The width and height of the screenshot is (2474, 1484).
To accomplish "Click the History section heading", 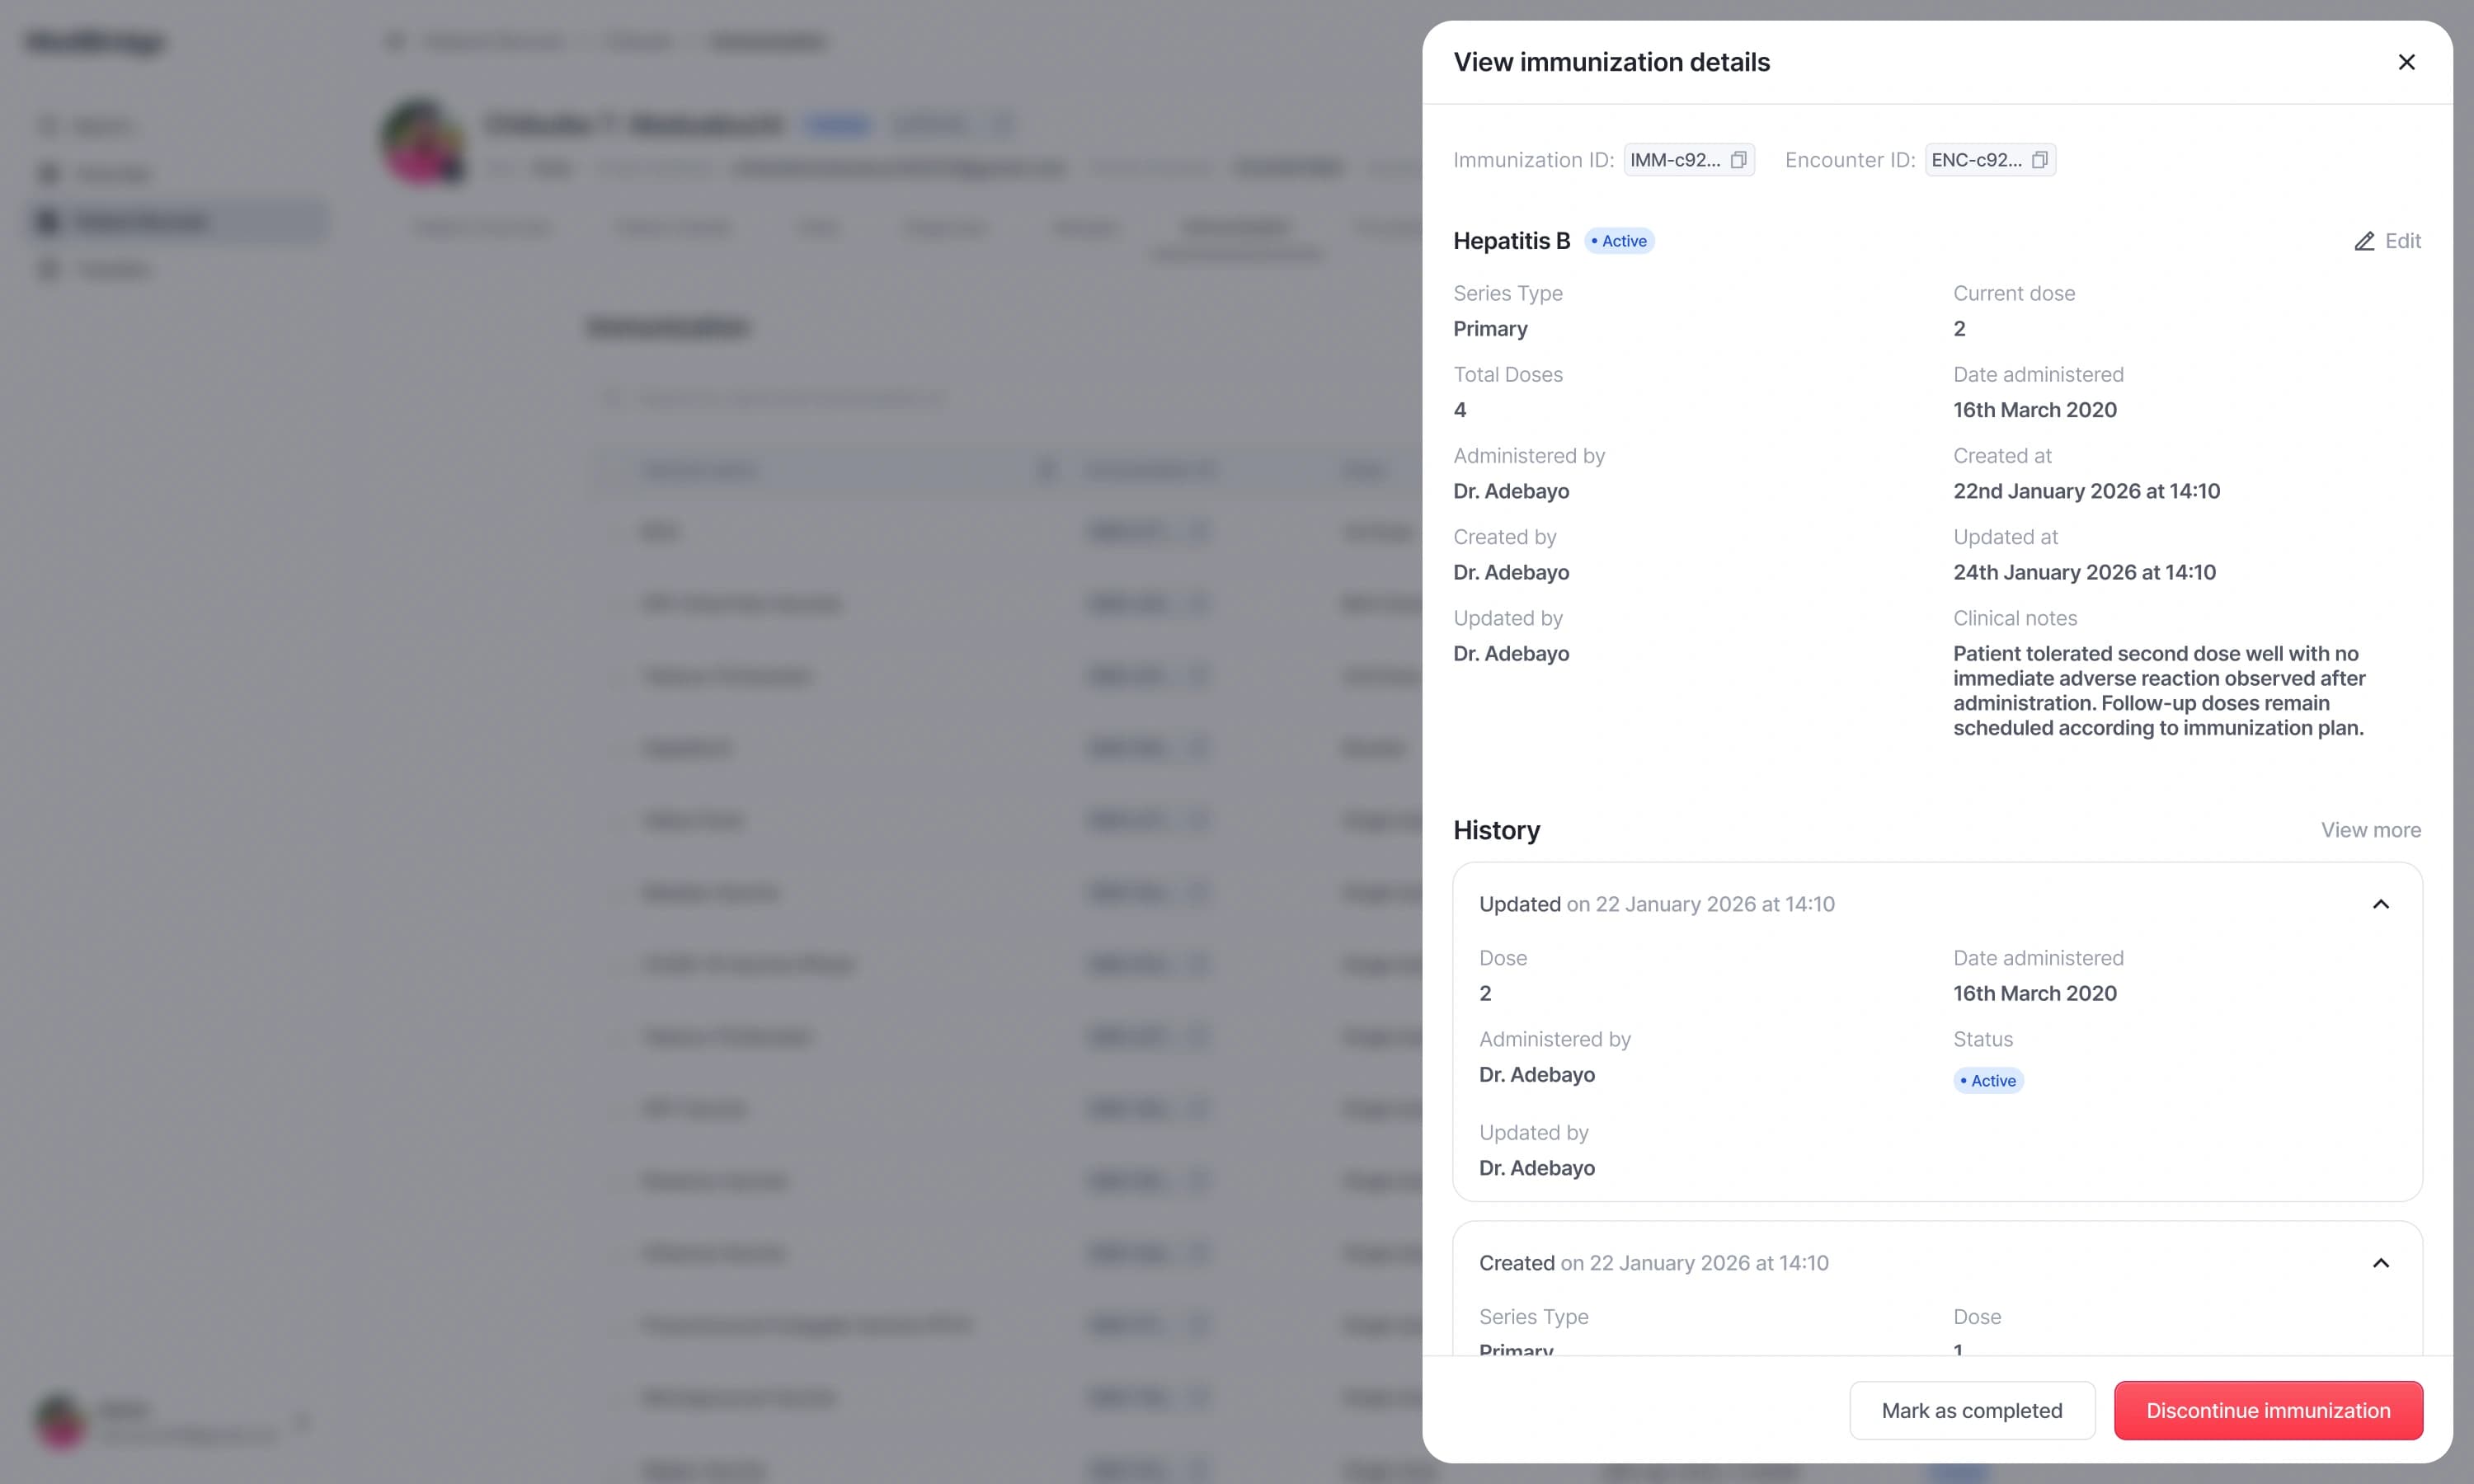I will [x=1496, y=830].
